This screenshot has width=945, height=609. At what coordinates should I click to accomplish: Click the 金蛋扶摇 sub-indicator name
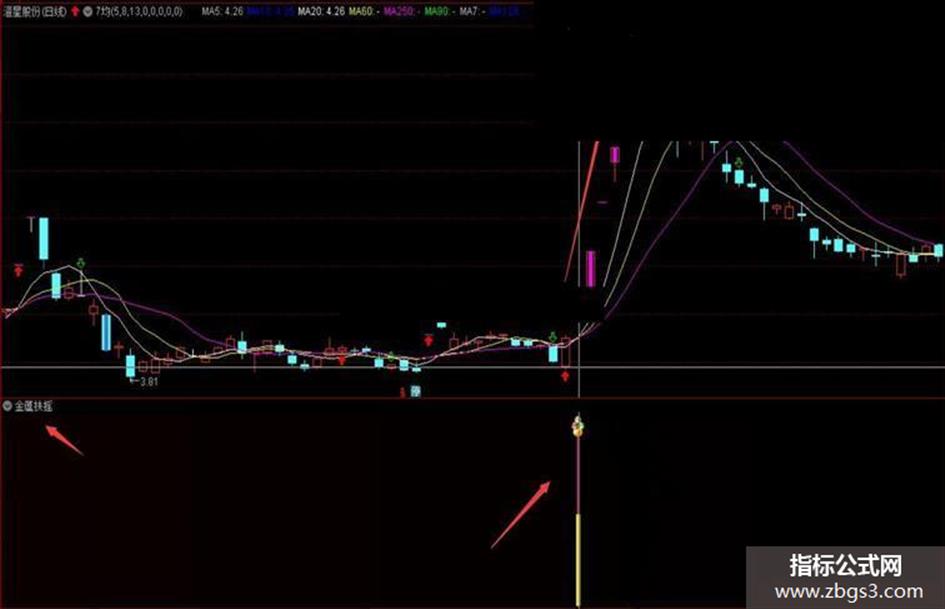pyautogui.click(x=34, y=406)
